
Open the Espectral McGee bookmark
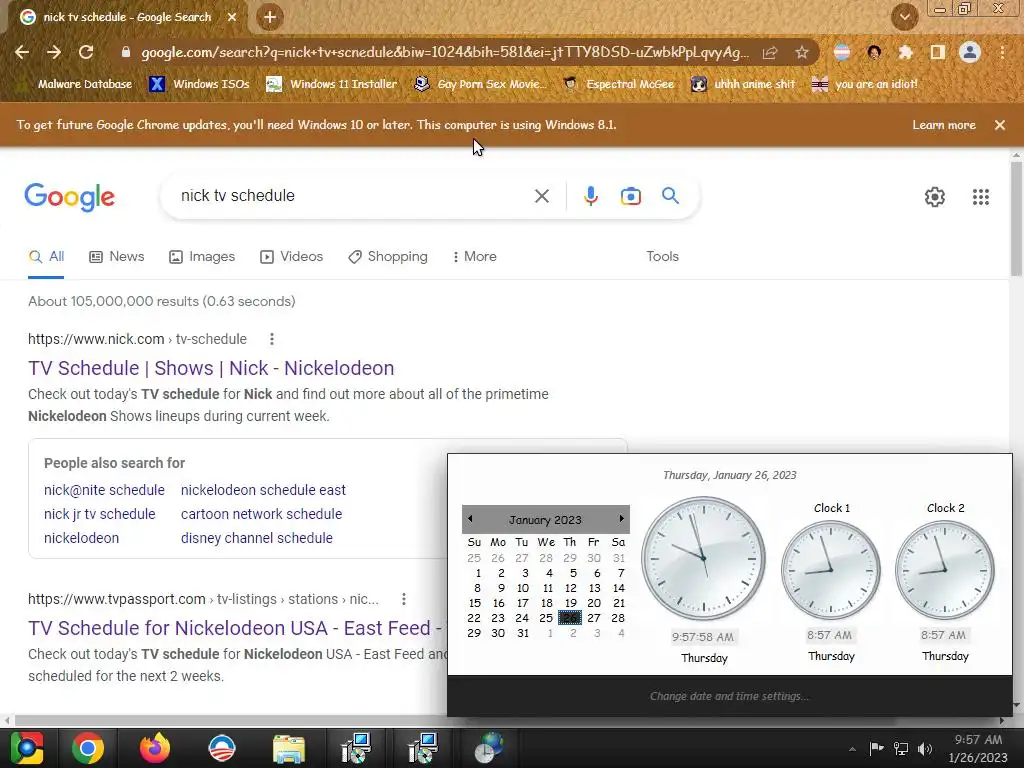tap(618, 84)
